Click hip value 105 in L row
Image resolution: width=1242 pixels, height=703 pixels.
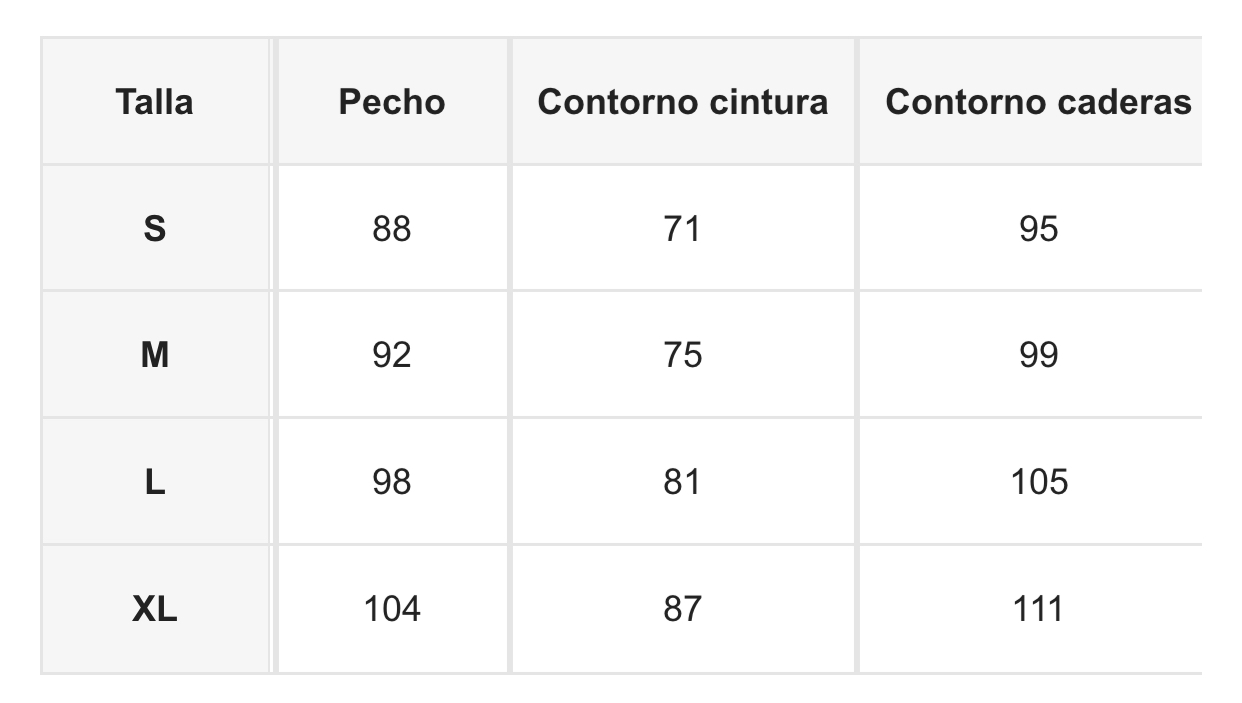coord(1038,482)
